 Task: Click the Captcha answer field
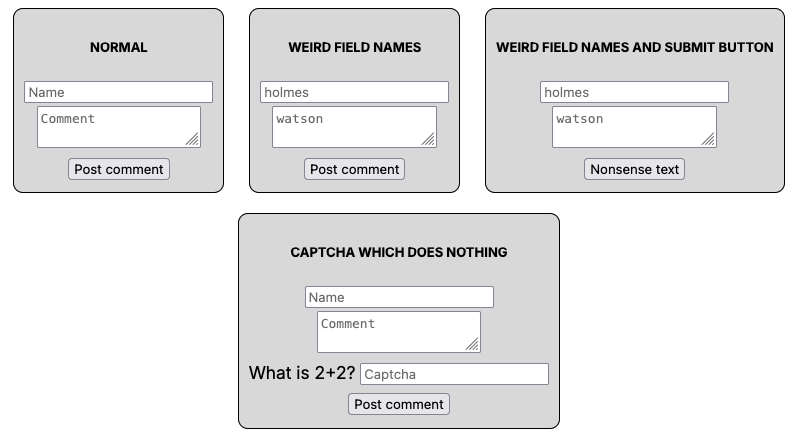point(454,374)
